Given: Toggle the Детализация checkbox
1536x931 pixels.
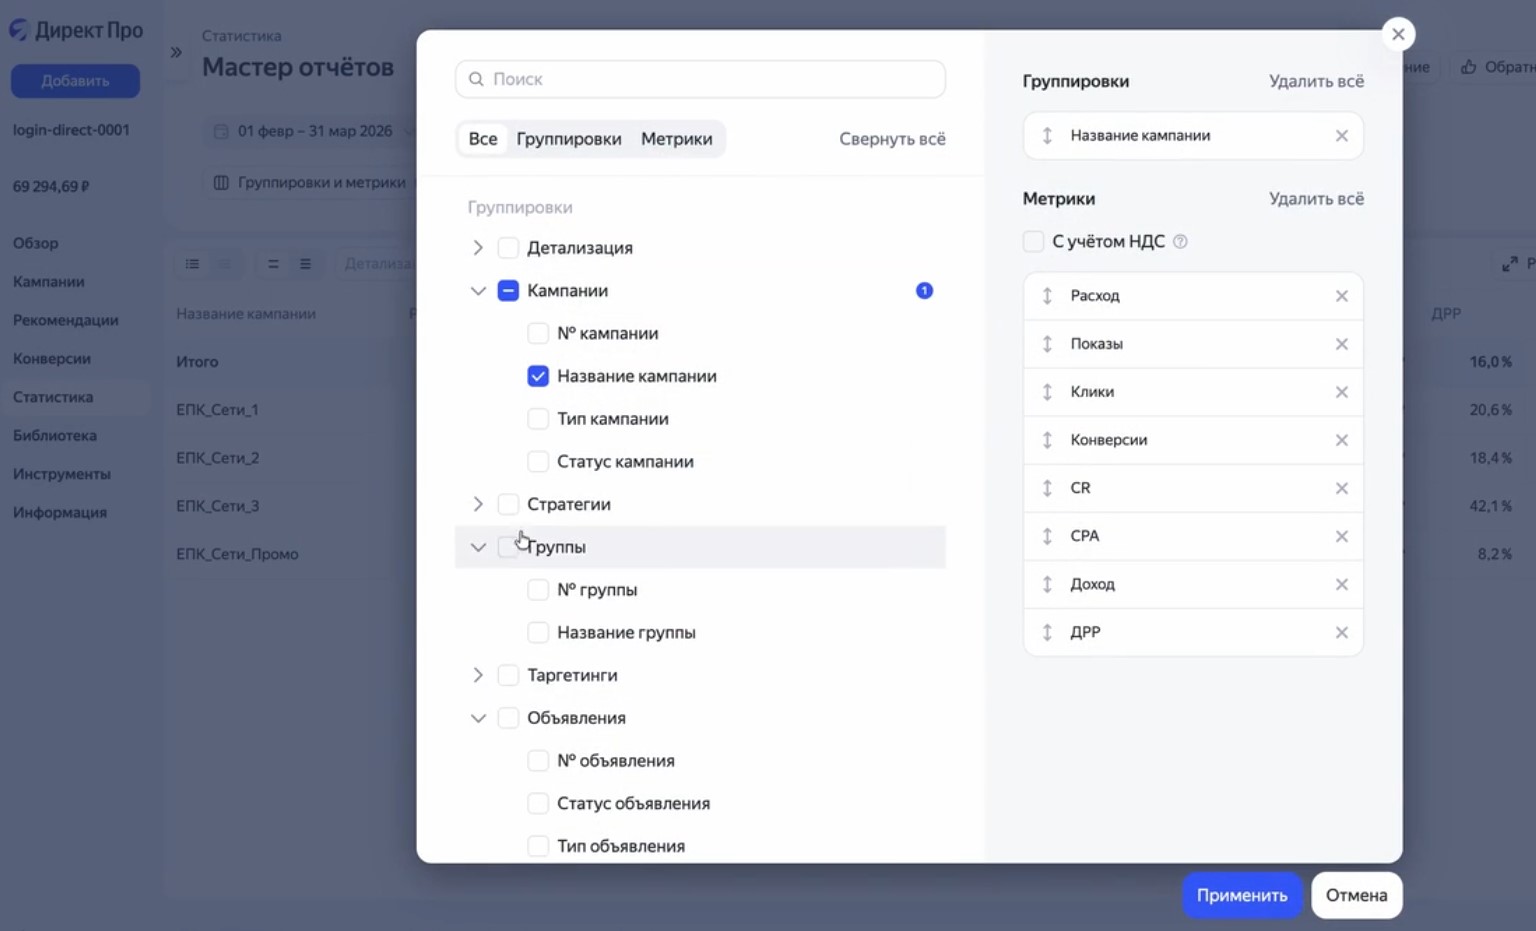Looking at the screenshot, I should tap(508, 248).
